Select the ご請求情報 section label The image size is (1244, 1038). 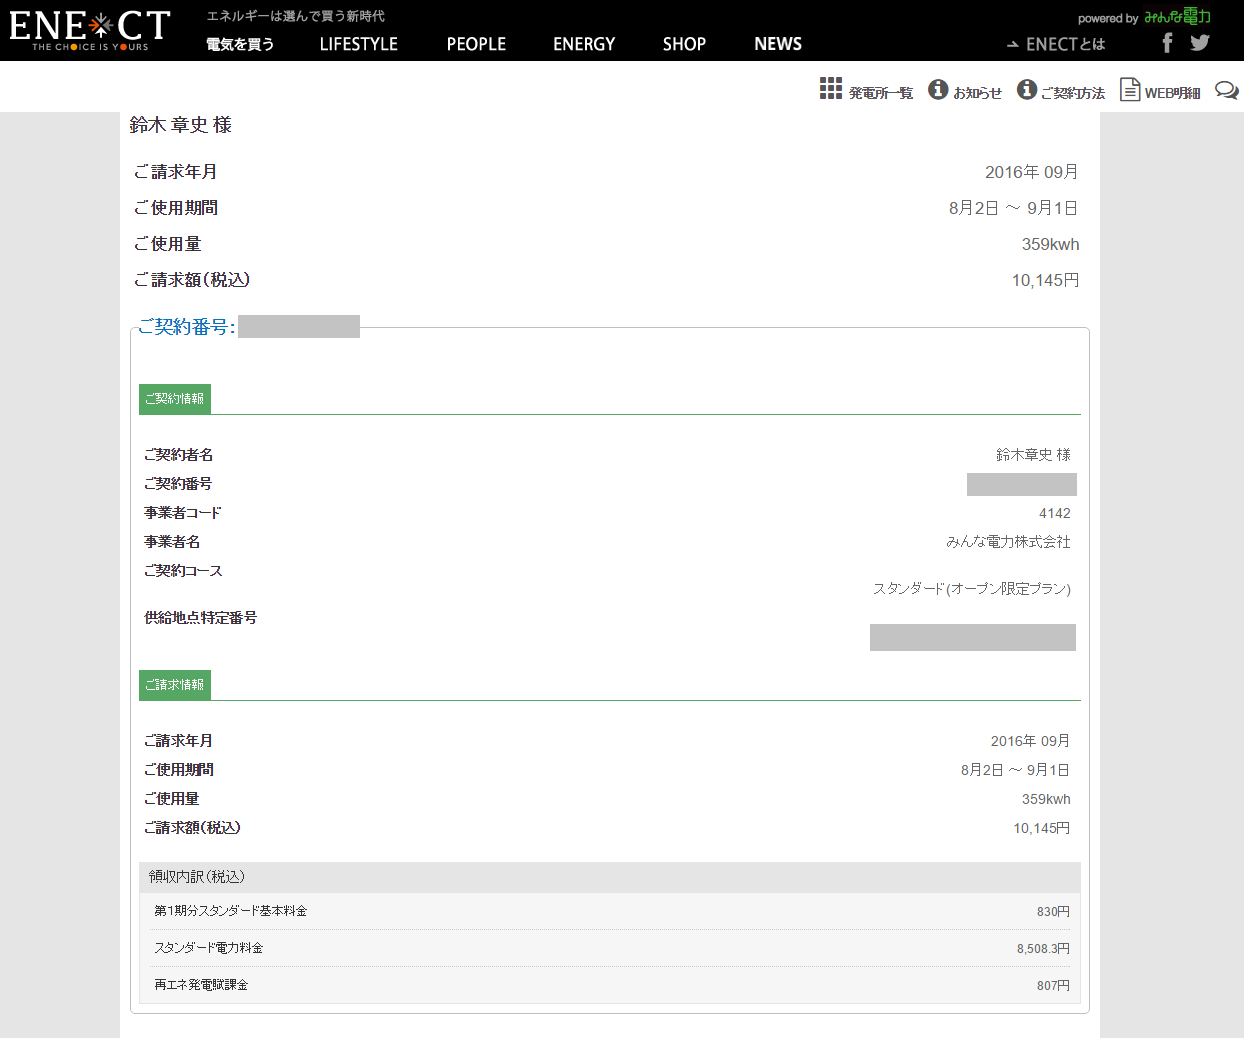pyautogui.click(x=175, y=685)
